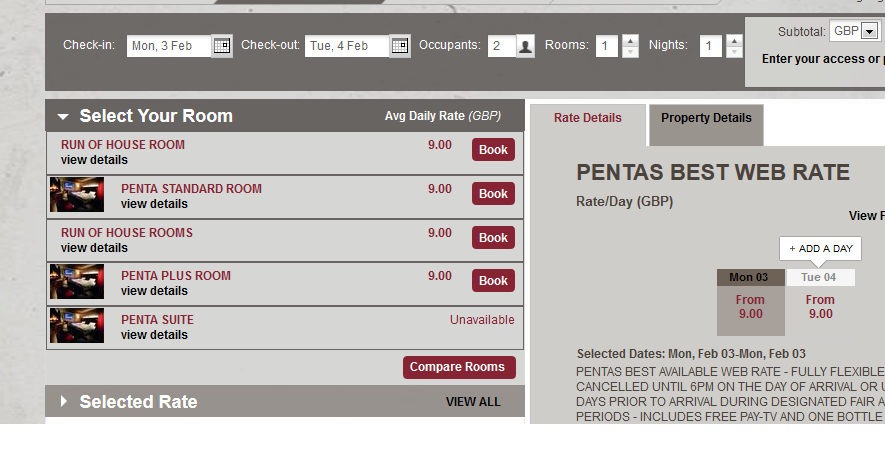View details of Penta Standard Room
This screenshot has width=885, height=450.
point(154,204)
